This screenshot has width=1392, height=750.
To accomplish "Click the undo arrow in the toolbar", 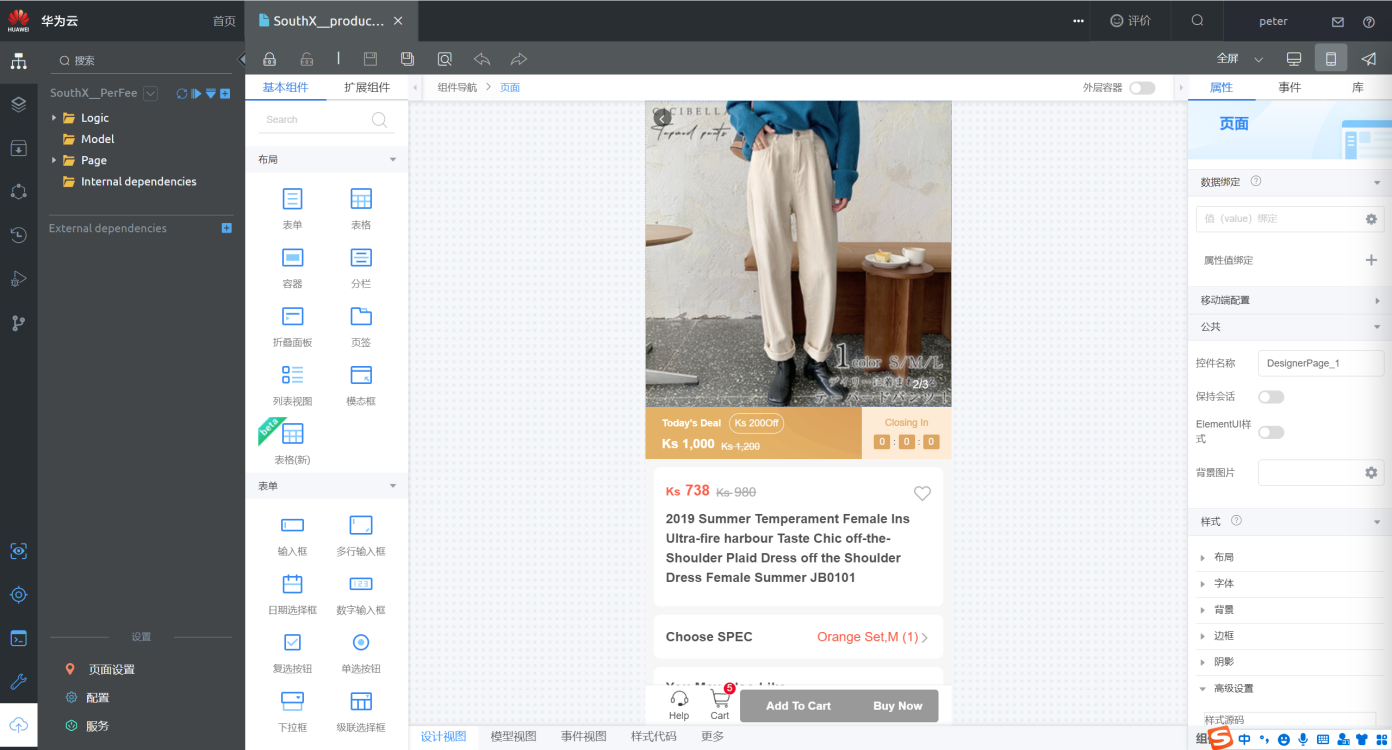I will [482, 59].
